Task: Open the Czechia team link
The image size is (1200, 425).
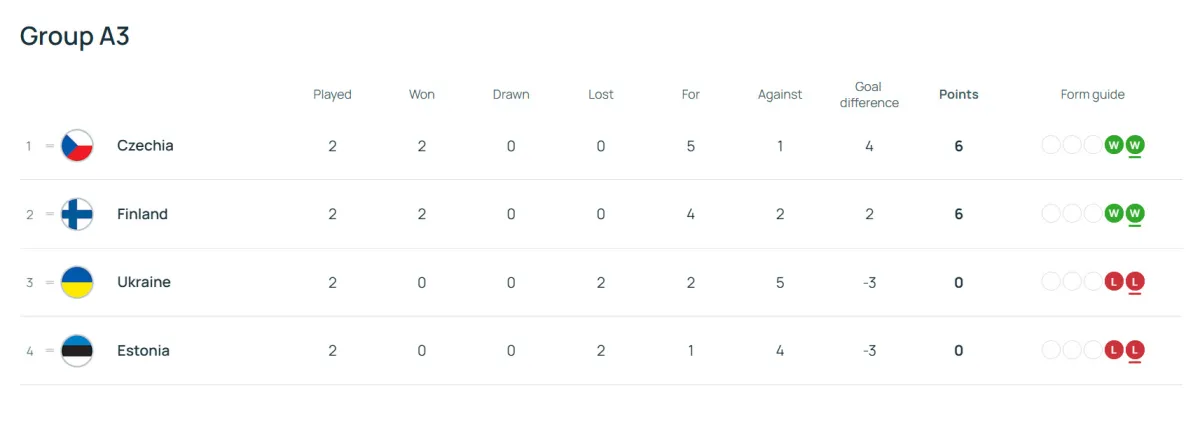Action: point(145,146)
